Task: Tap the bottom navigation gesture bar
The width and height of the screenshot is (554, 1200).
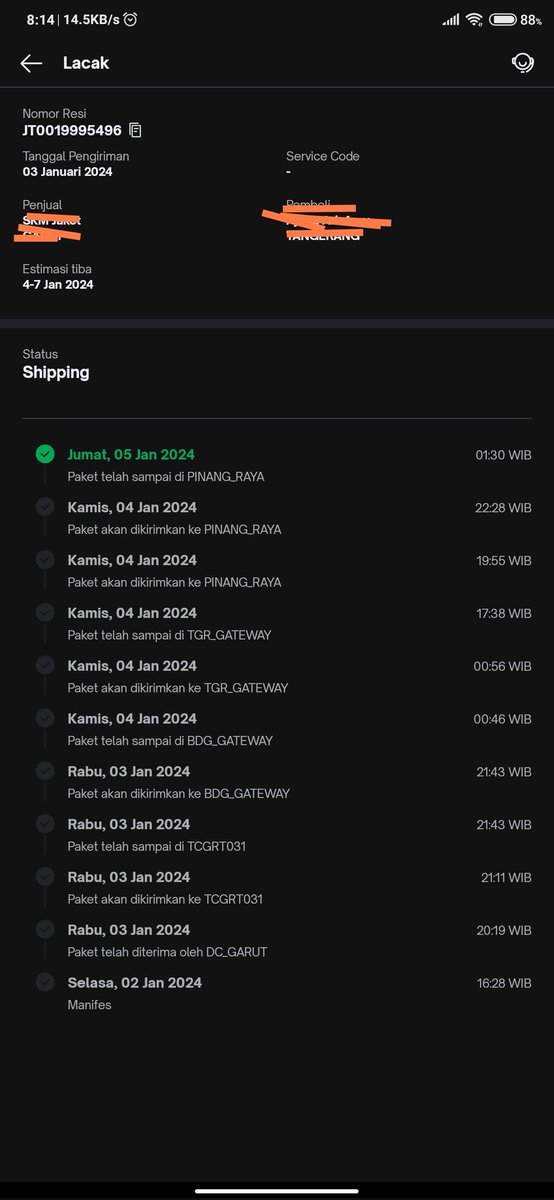Action: [x=277, y=1190]
